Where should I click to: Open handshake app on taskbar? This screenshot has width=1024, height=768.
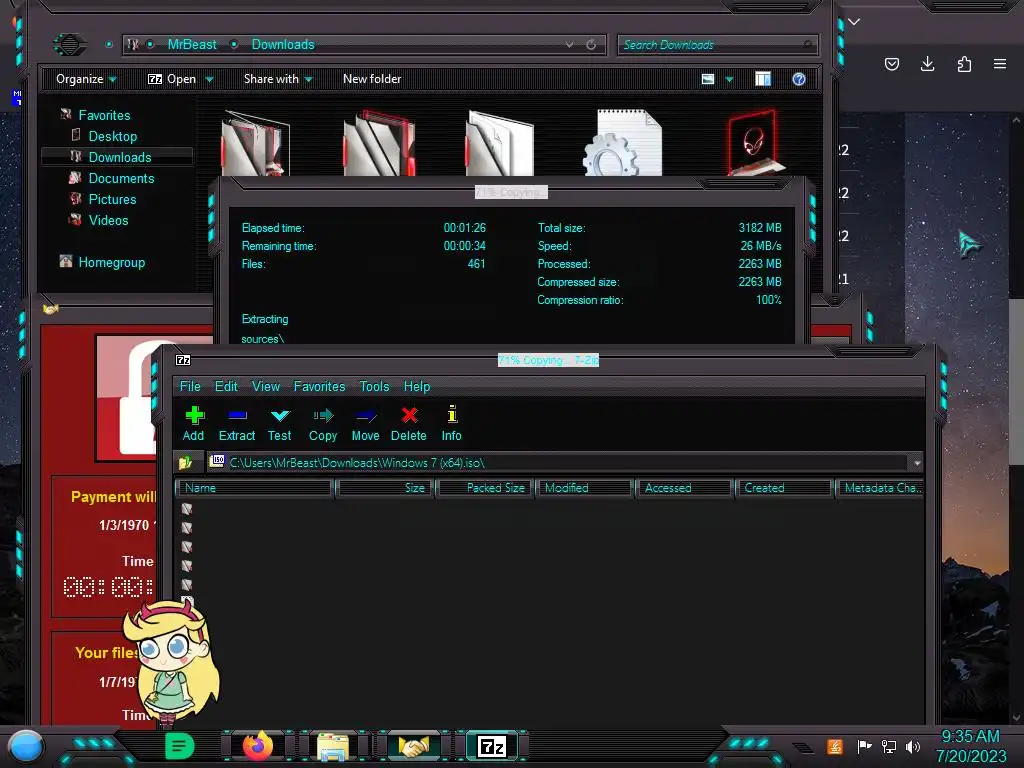tap(413, 746)
